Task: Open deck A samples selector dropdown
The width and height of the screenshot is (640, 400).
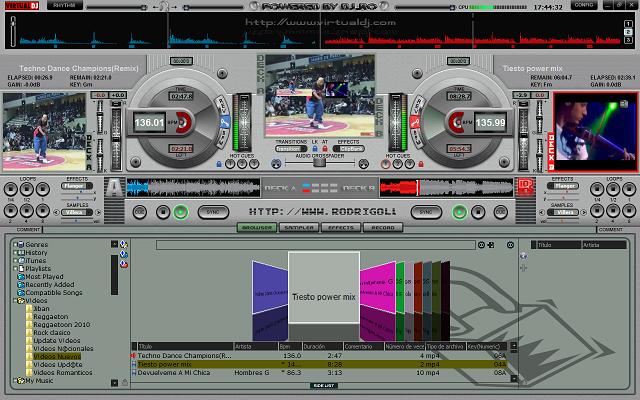Action: point(77,213)
